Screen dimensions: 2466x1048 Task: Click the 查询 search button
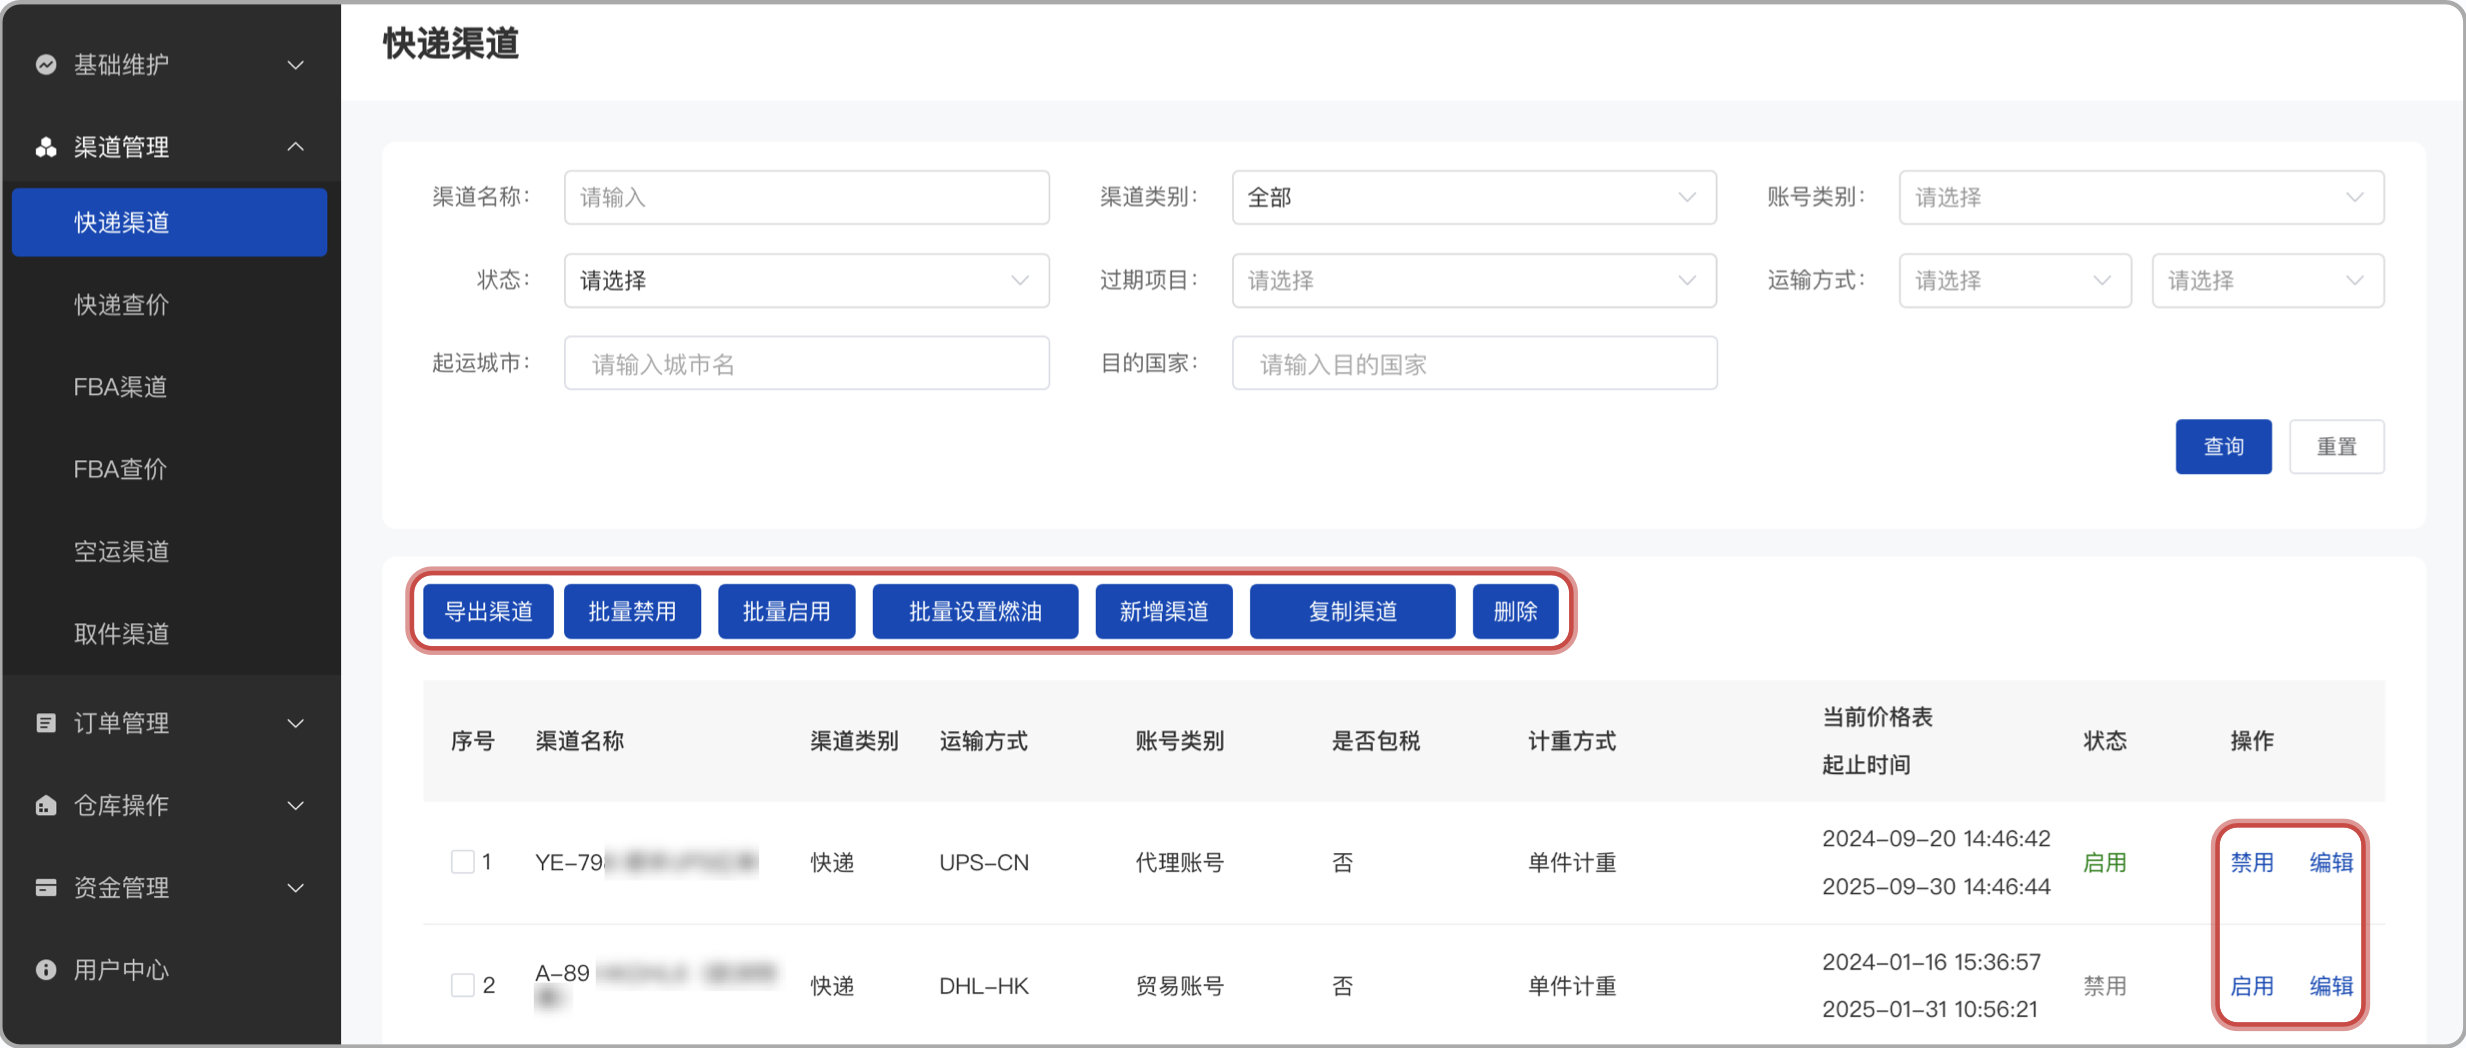coord(2223,446)
